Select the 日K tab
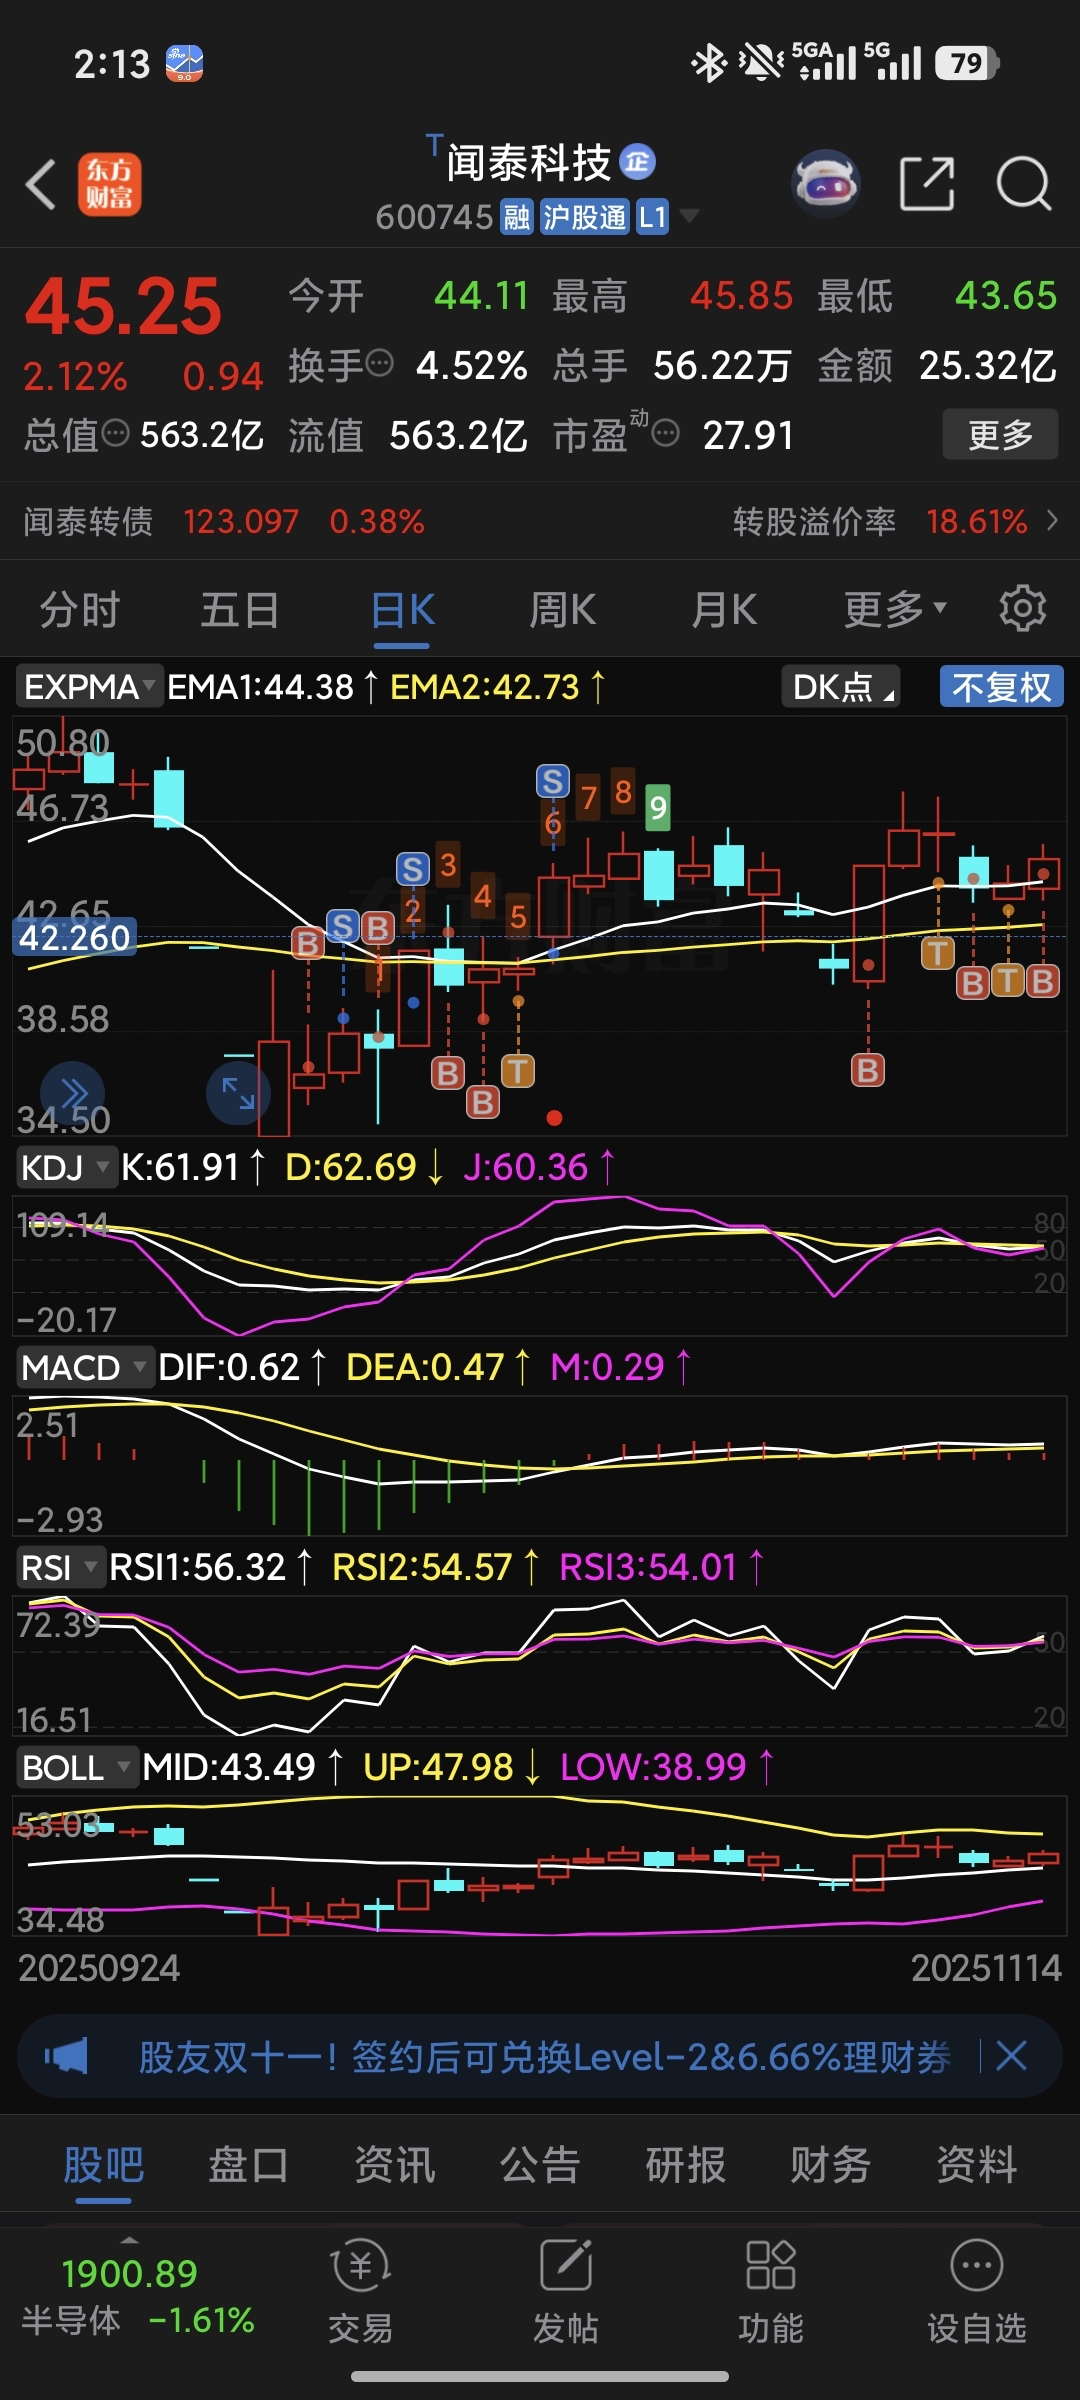Screen dimensions: 1080x2400 tap(403, 609)
